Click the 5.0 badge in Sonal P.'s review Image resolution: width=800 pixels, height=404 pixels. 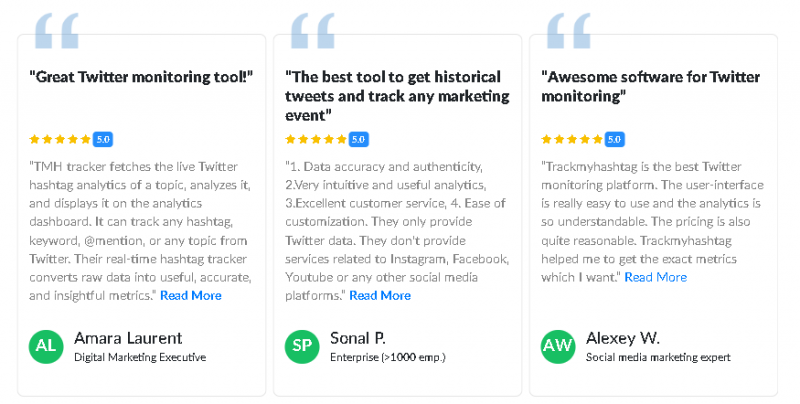359,139
